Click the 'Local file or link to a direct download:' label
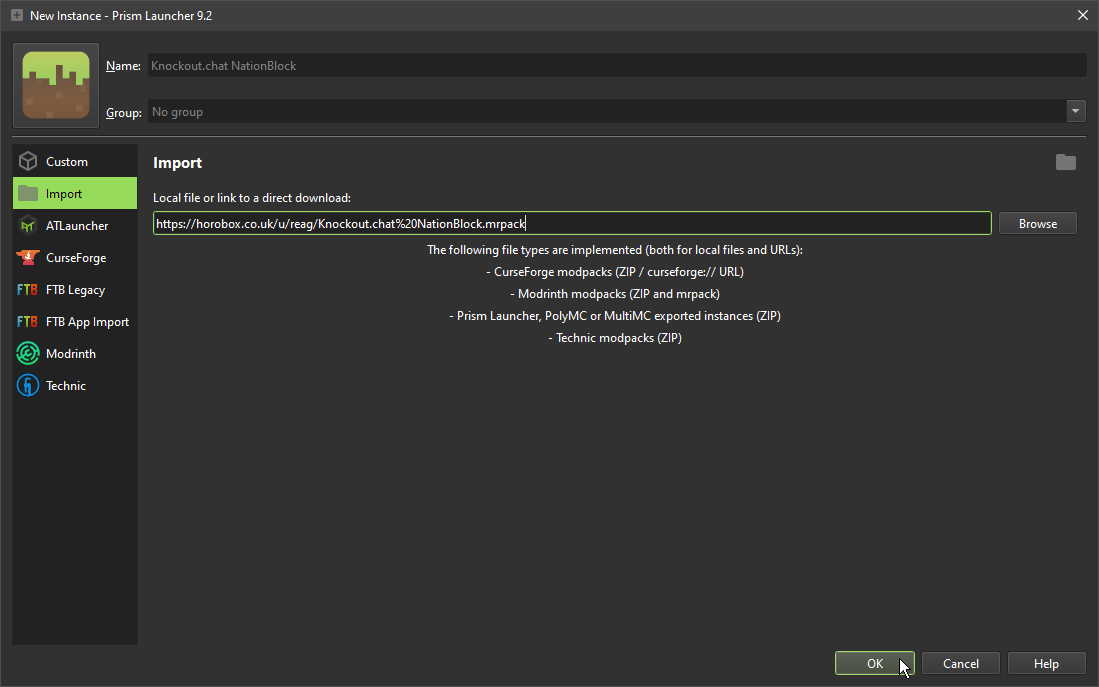 (252, 198)
